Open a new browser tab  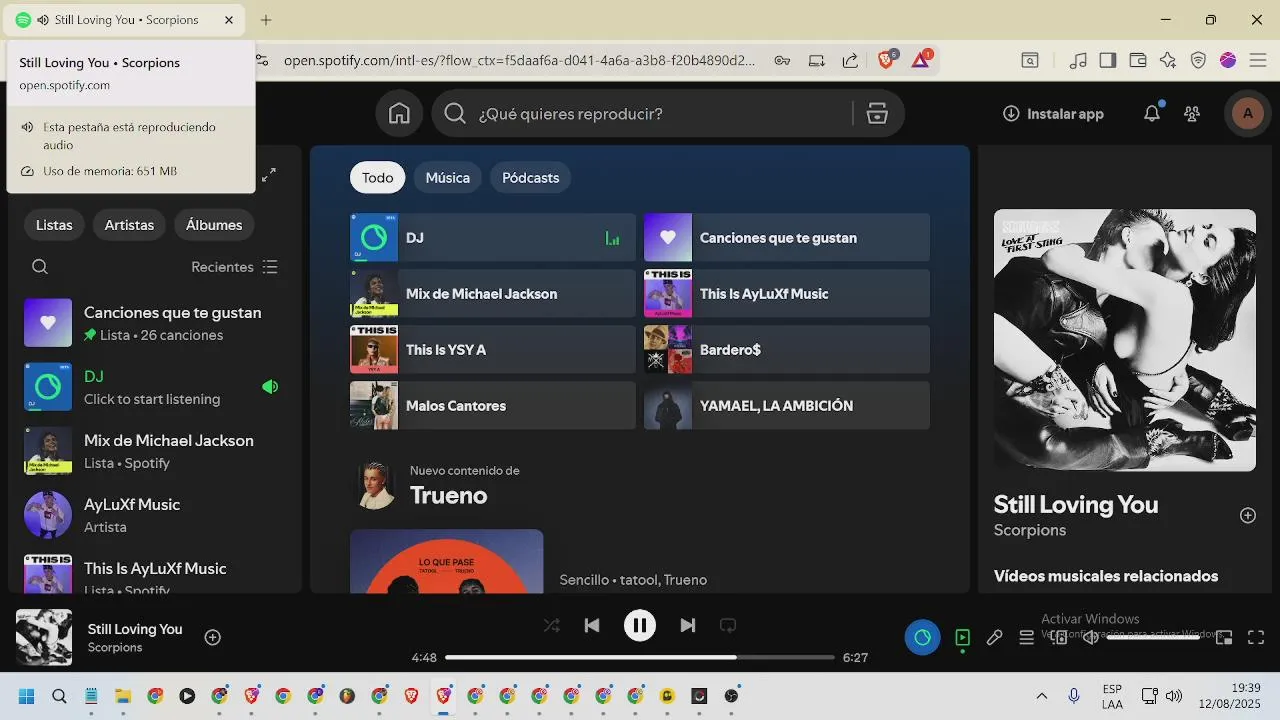point(266,20)
